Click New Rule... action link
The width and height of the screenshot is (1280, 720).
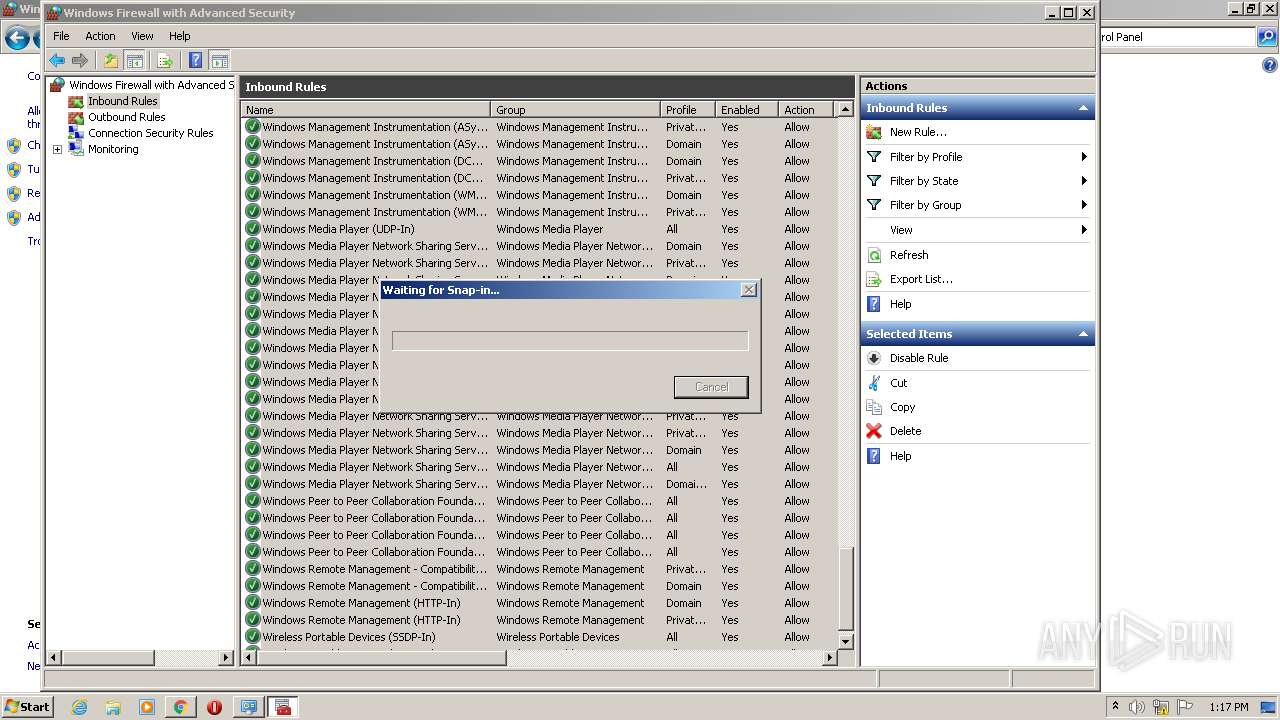tap(918, 132)
